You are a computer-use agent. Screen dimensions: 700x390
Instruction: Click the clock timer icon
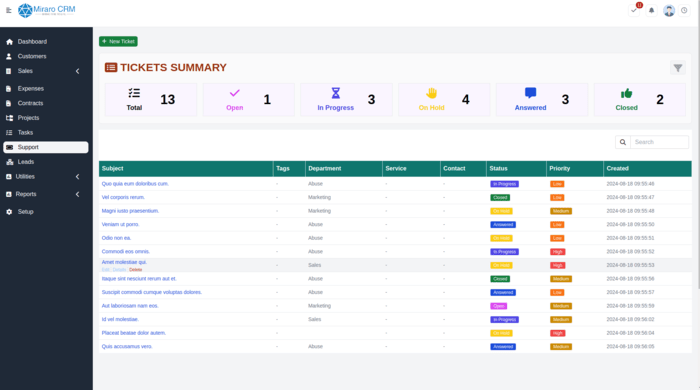[x=684, y=10]
